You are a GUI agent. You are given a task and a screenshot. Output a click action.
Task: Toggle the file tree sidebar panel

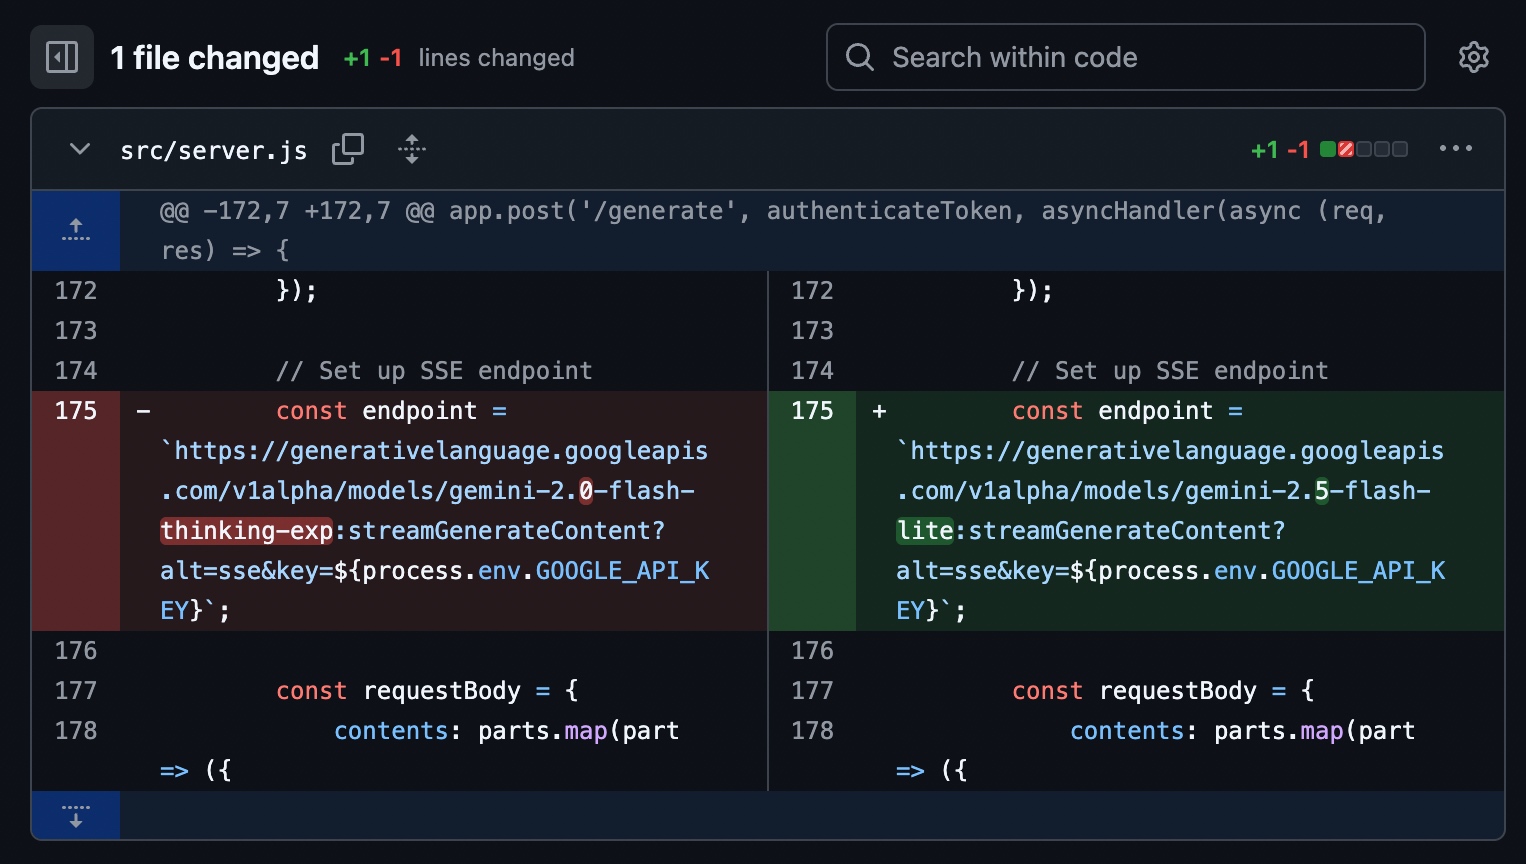point(62,57)
